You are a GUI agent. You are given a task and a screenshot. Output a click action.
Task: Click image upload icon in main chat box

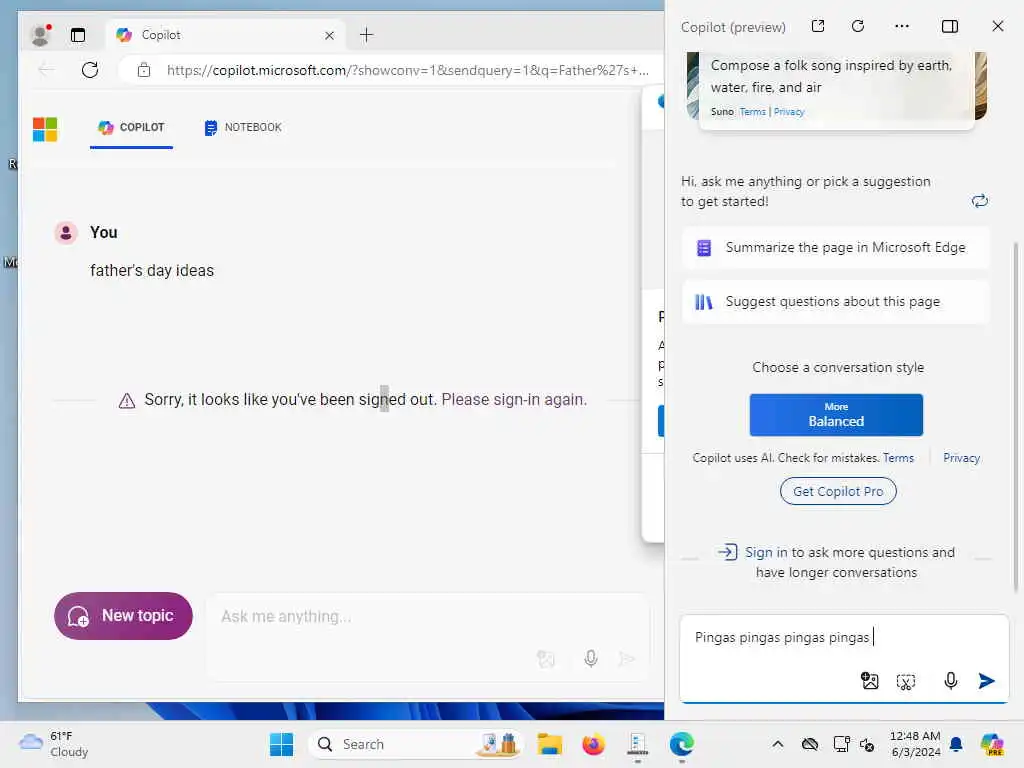click(x=546, y=659)
